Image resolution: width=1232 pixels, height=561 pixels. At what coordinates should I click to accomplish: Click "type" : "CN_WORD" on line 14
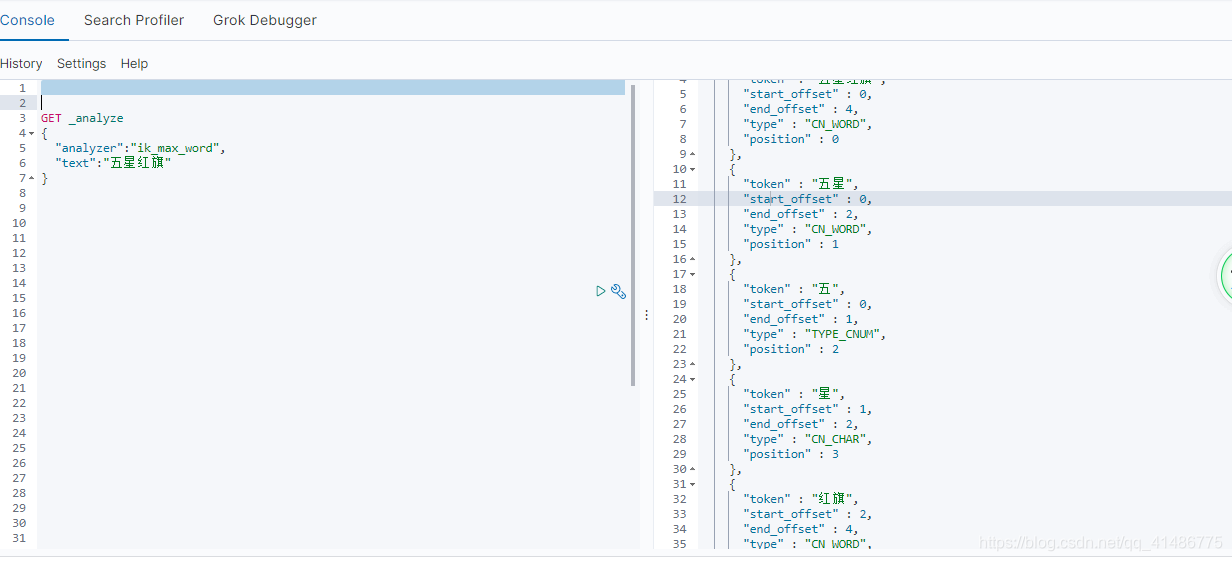pos(808,229)
